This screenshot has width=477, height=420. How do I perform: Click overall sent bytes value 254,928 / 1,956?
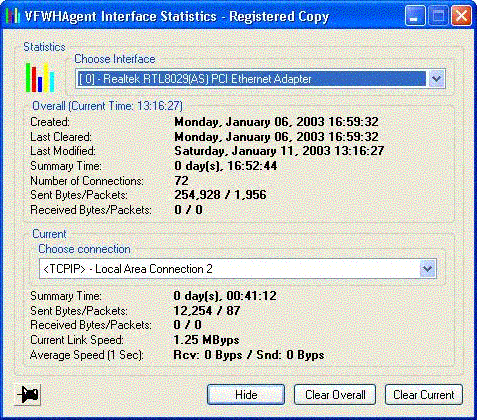click(220, 195)
